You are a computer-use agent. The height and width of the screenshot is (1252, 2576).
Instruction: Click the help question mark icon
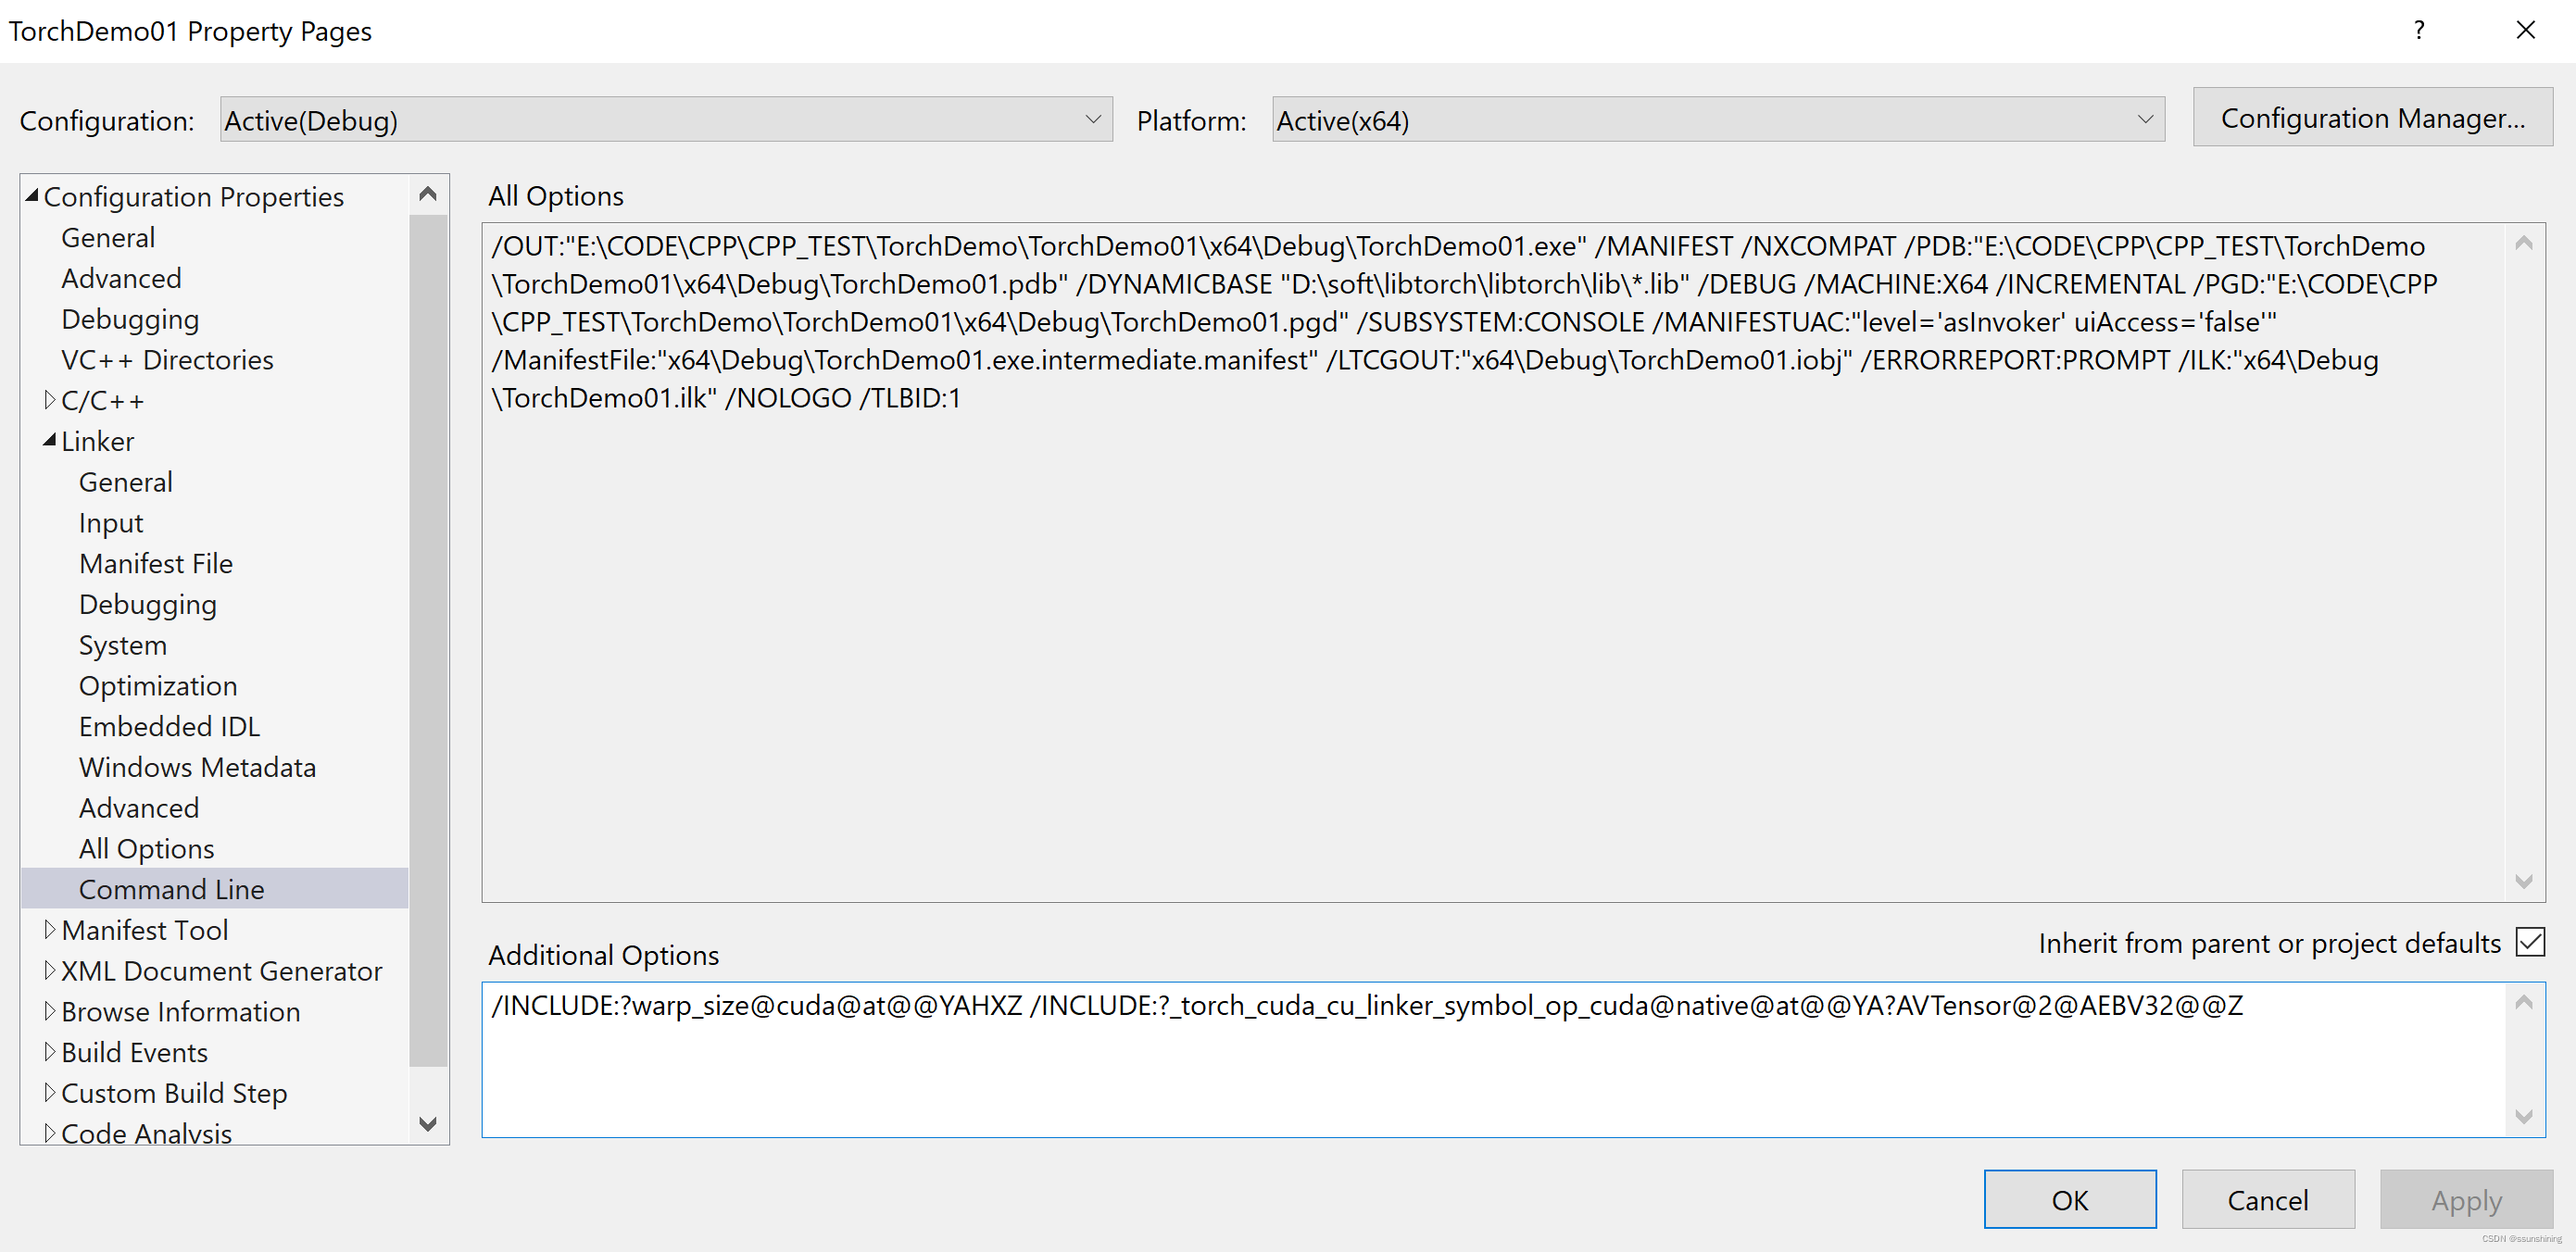coord(2420,30)
